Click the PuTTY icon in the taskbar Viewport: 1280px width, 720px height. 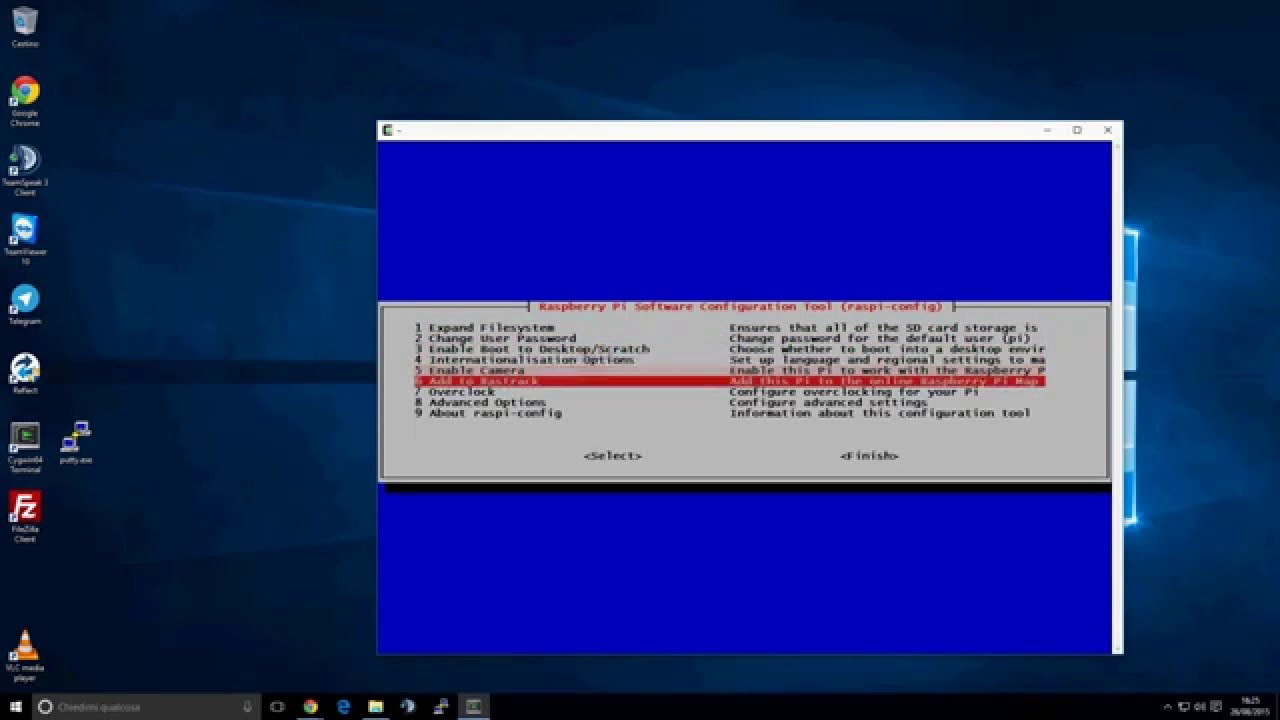(x=440, y=706)
